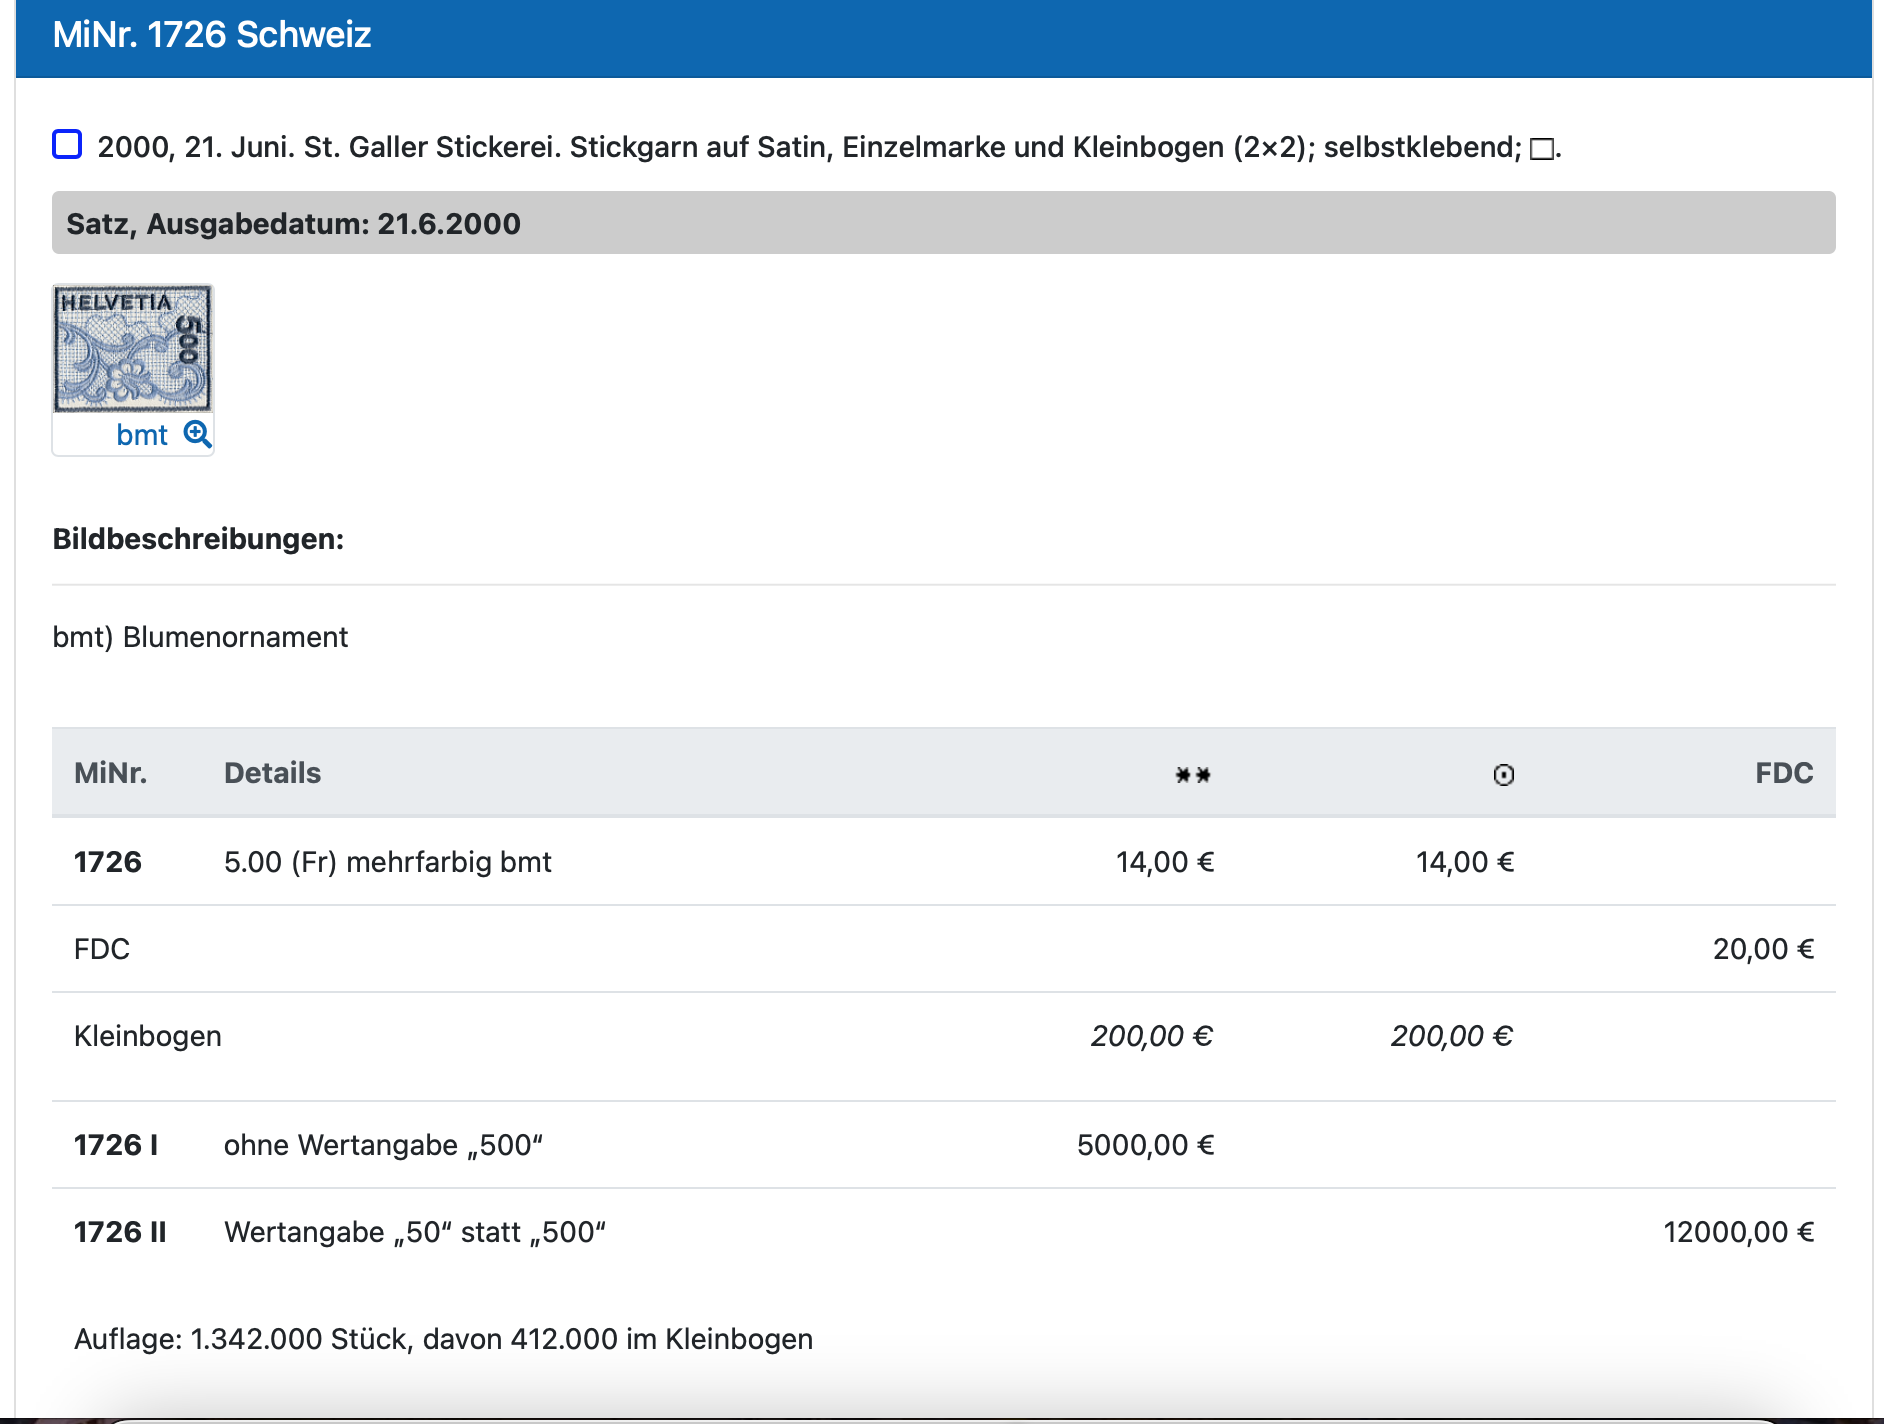The image size is (1884, 1424).
Task: Click the magnifier zoom icon beside bmt
Action: tap(197, 434)
